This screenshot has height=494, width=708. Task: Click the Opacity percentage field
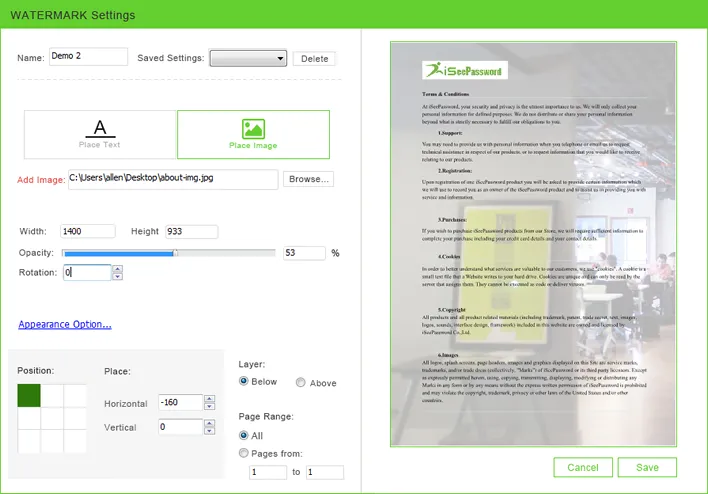tap(304, 253)
